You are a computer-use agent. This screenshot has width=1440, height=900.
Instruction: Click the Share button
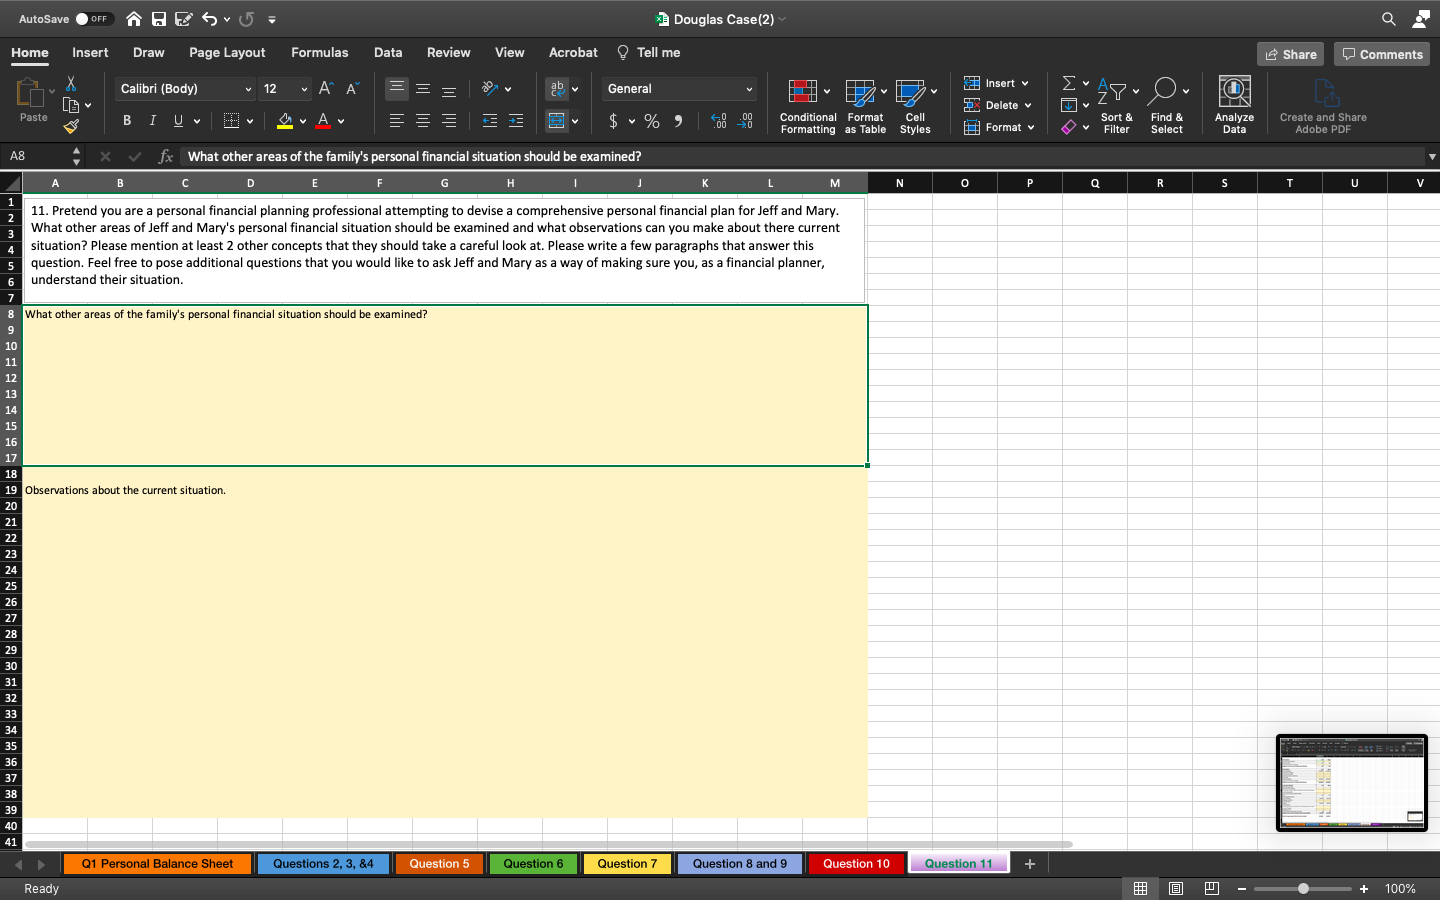[1290, 54]
